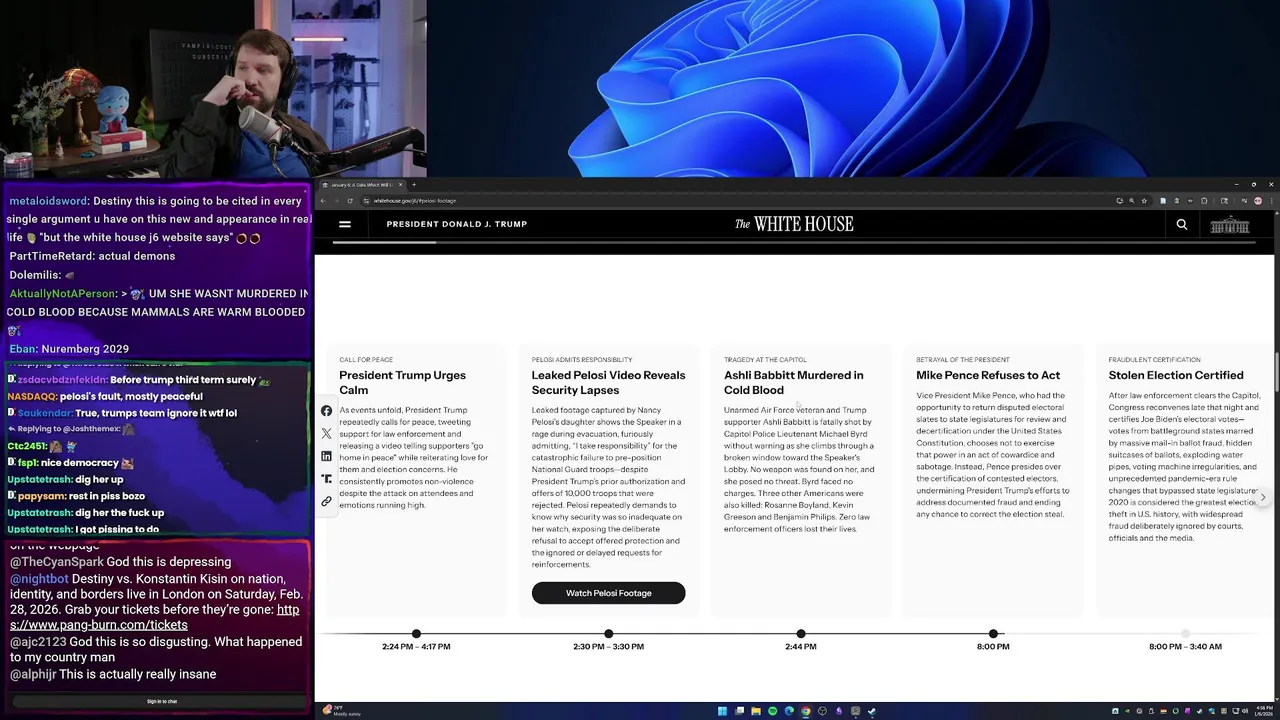This screenshot has height=720, width=1280.
Task: Open Microsoft Edge from the taskbar
Action: point(789,711)
